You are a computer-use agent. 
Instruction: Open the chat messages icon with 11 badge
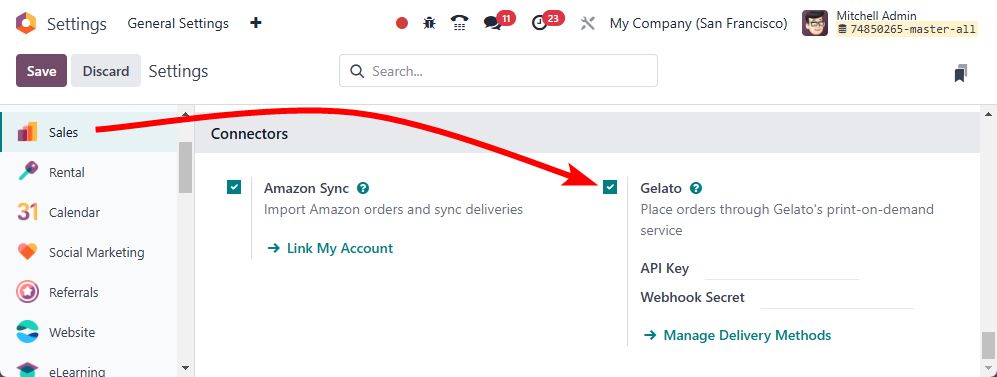(x=492, y=24)
